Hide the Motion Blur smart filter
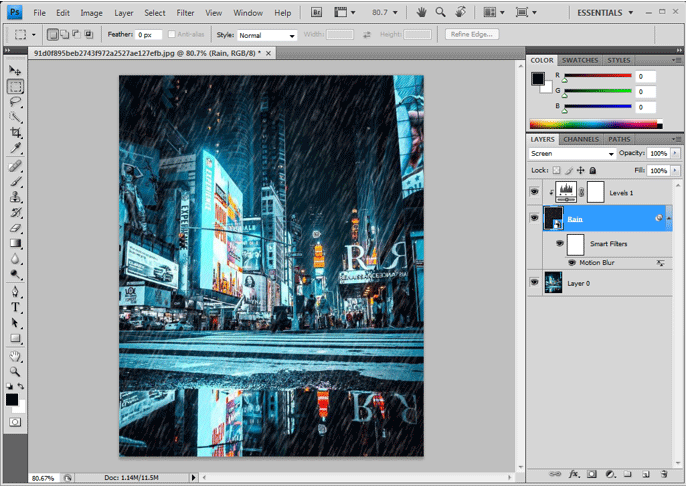The height and width of the screenshot is (486, 686). tap(572, 262)
